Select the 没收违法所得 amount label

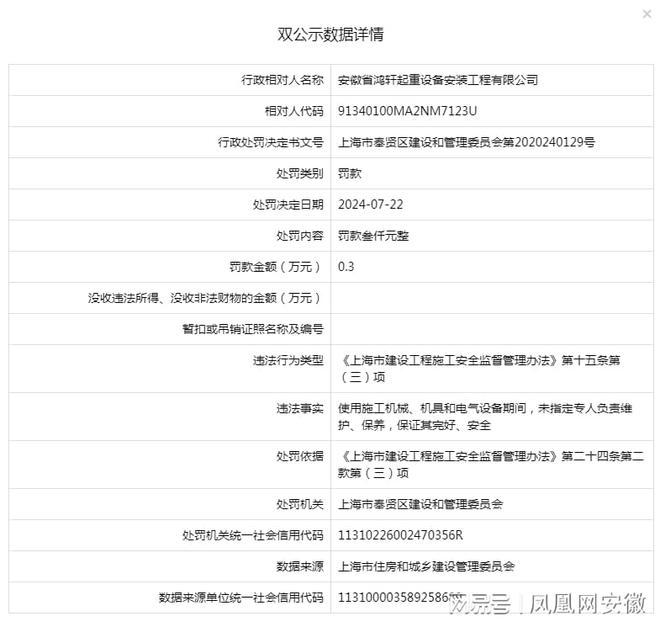(x=206, y=298)
